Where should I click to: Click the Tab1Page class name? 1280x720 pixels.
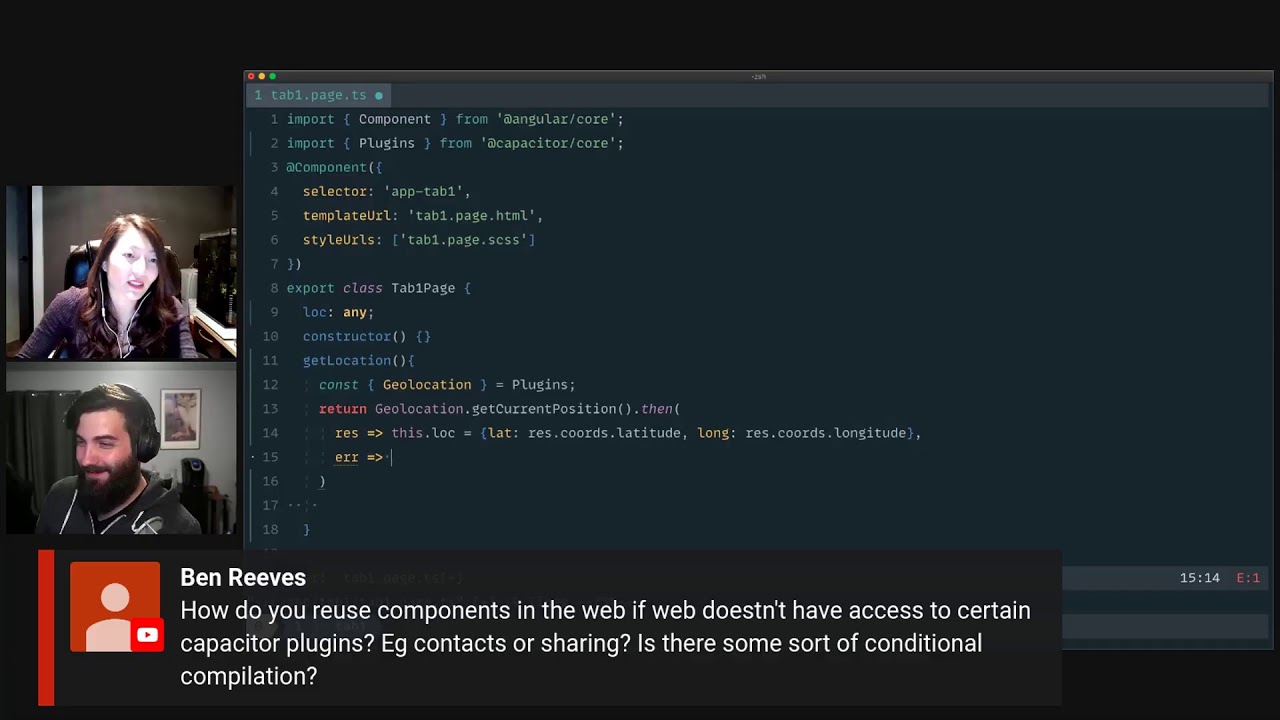click(423, 288)
